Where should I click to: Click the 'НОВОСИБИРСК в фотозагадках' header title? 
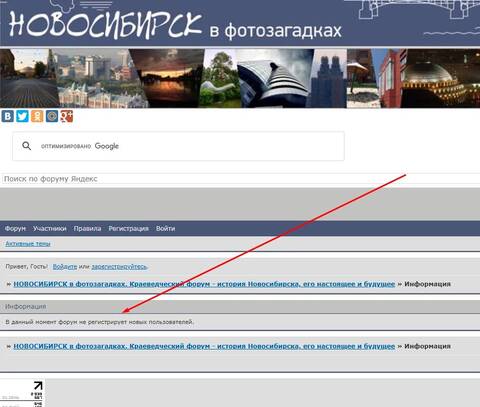tap(175, 25)
